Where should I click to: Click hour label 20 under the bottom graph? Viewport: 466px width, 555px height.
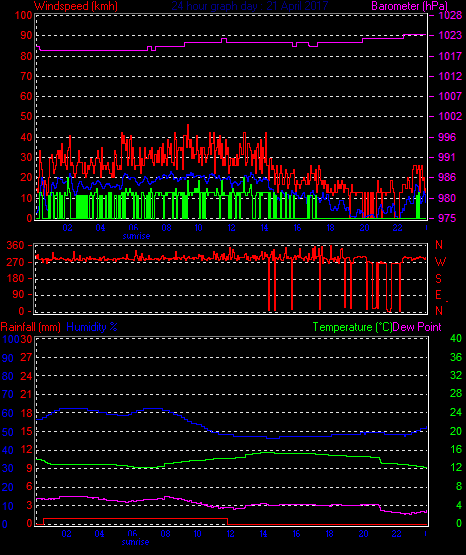point(363,534)
